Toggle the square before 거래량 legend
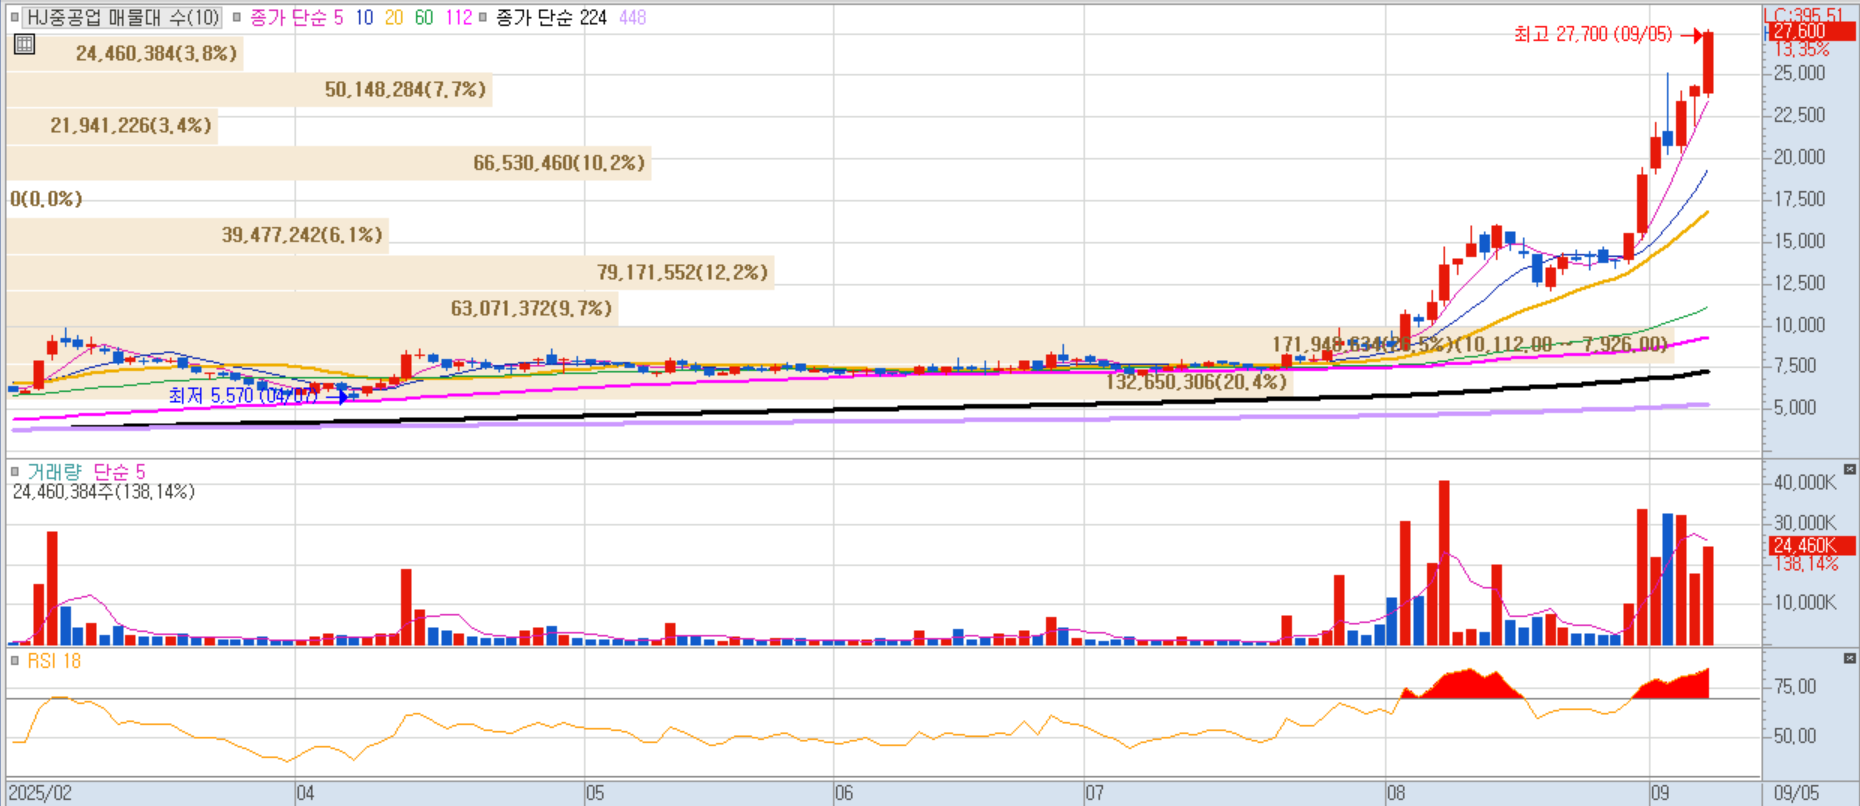The height and width of the screenshot is (806, 1860). click(x=15, y=471)
